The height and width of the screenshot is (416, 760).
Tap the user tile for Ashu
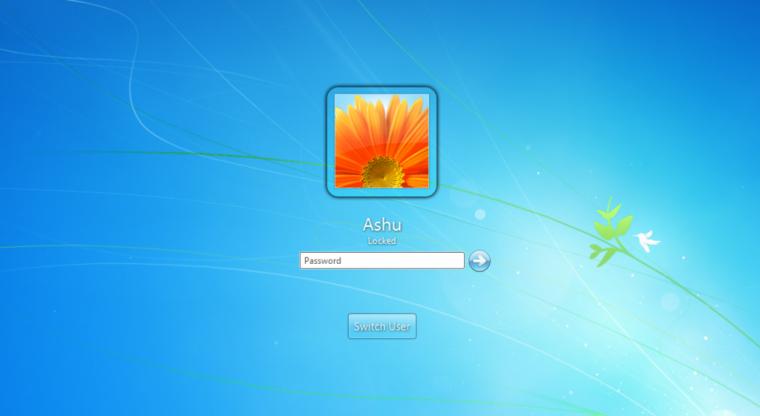pos(381,141)
